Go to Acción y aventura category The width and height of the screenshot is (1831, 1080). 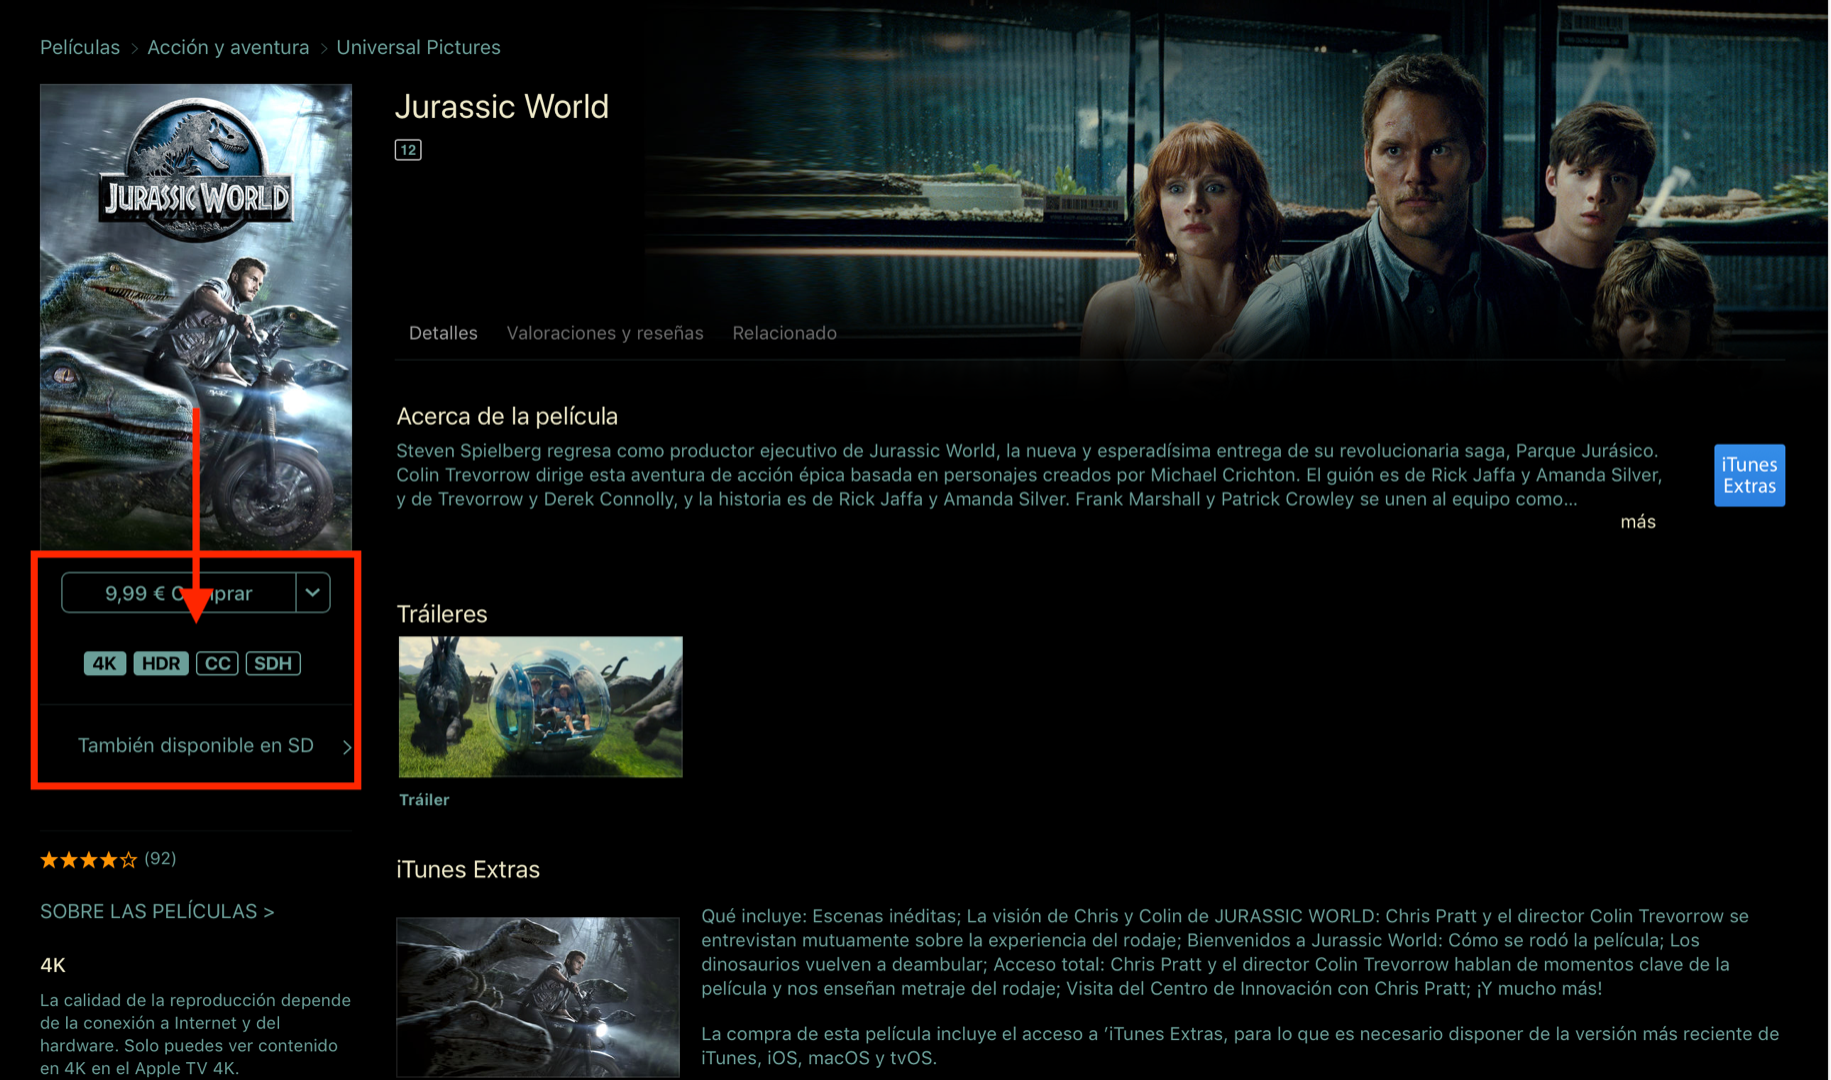pyautogui.click(x=228, y=47)
